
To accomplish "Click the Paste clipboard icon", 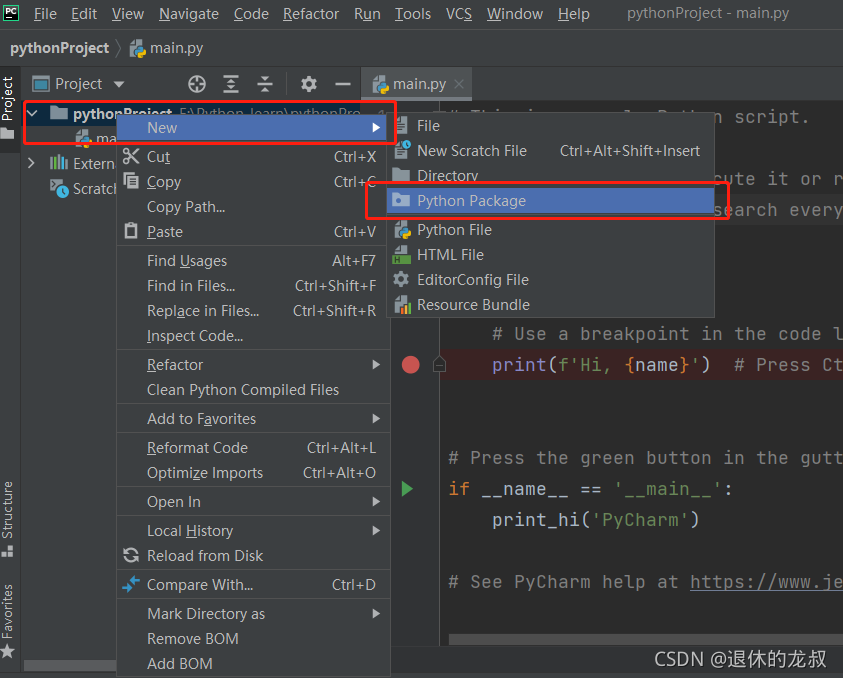I will click(x=131, y=231).
